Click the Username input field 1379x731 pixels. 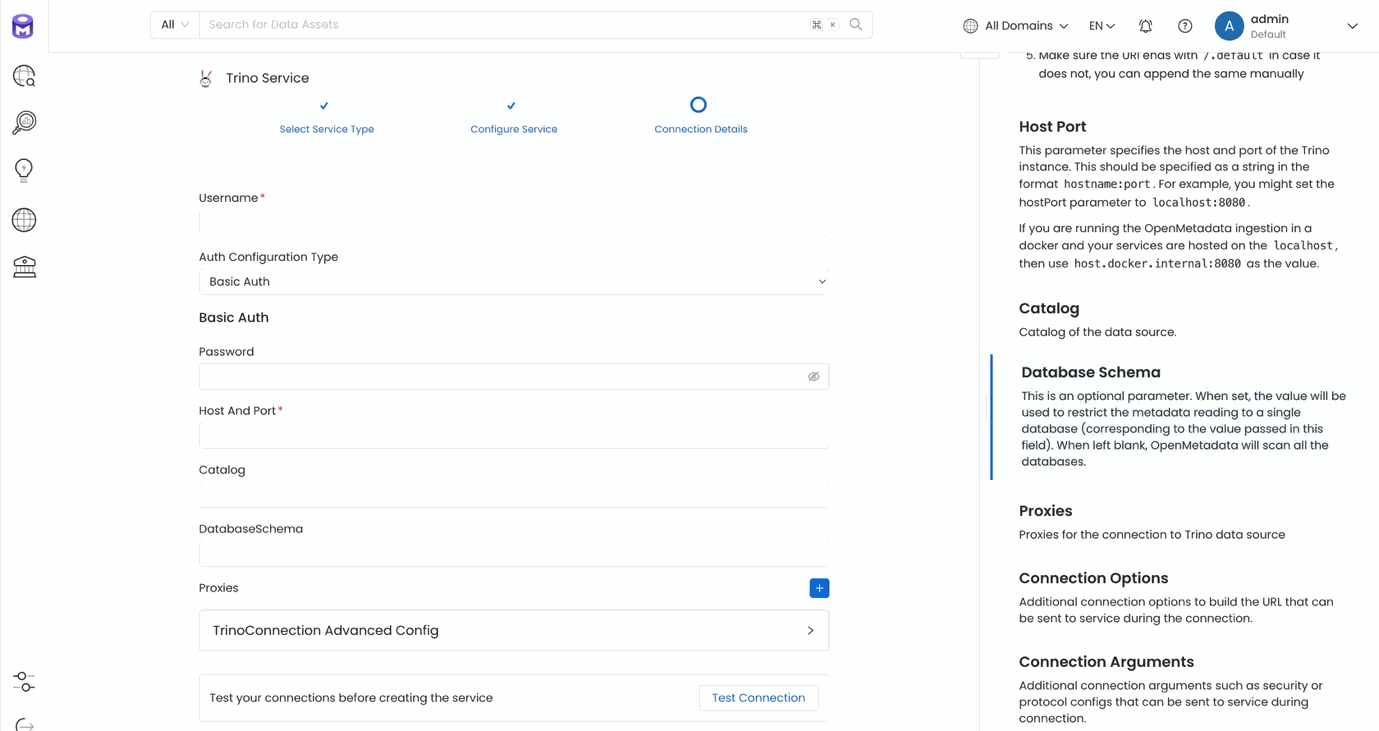pos(514,223)
